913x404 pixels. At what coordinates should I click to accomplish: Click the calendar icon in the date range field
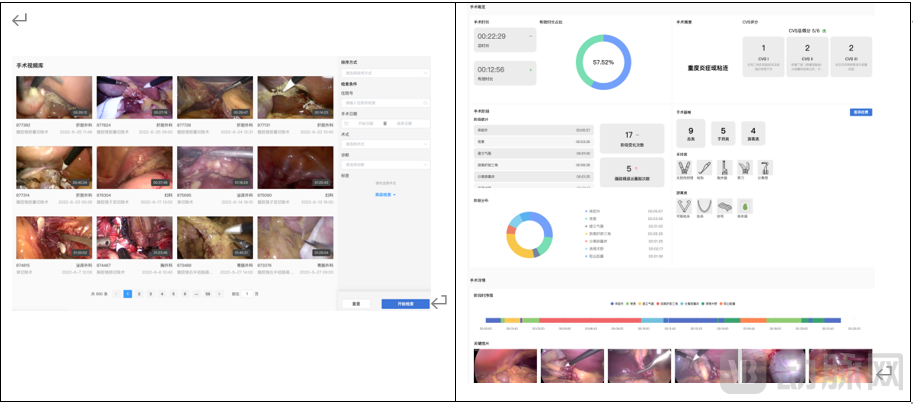tap(346, 123)
